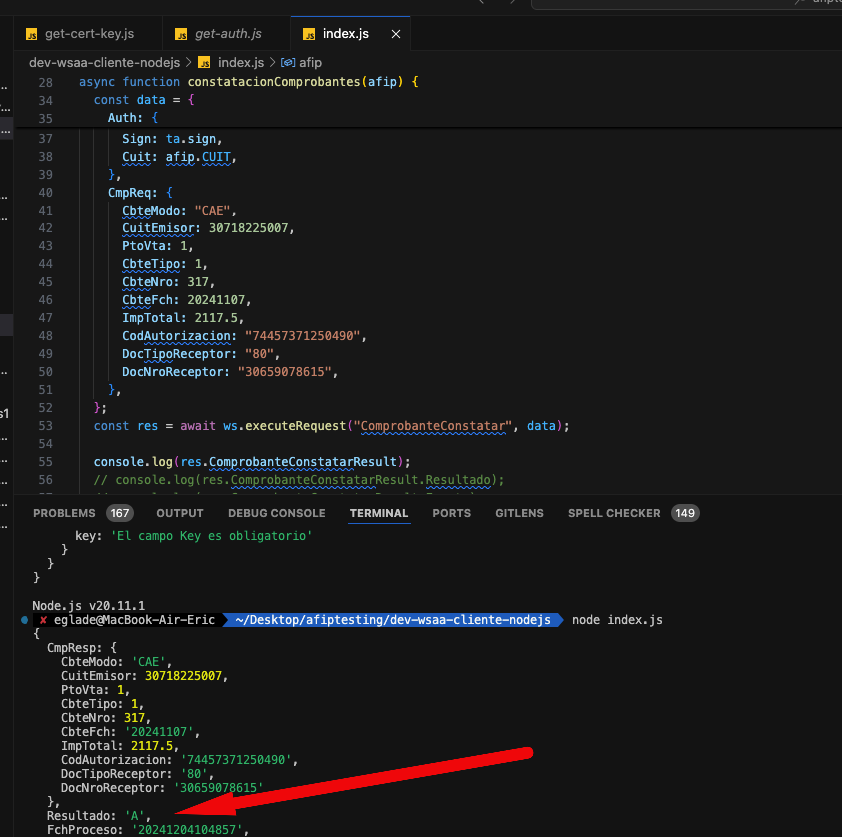This screenshot has width=842, height=837.
Task: Open the get-auth.js editor tab
Action: point(230,34)
